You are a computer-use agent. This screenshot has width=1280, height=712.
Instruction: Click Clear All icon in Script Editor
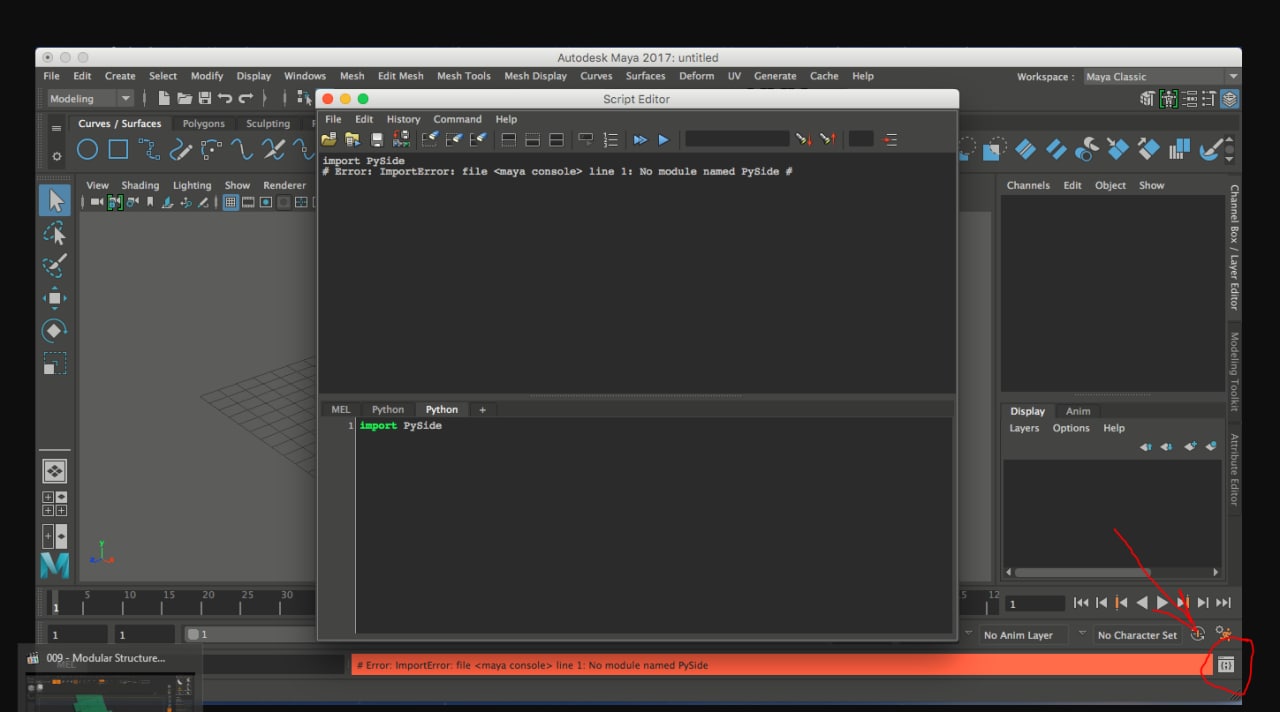pyautogui.click(x=478, y=139)
